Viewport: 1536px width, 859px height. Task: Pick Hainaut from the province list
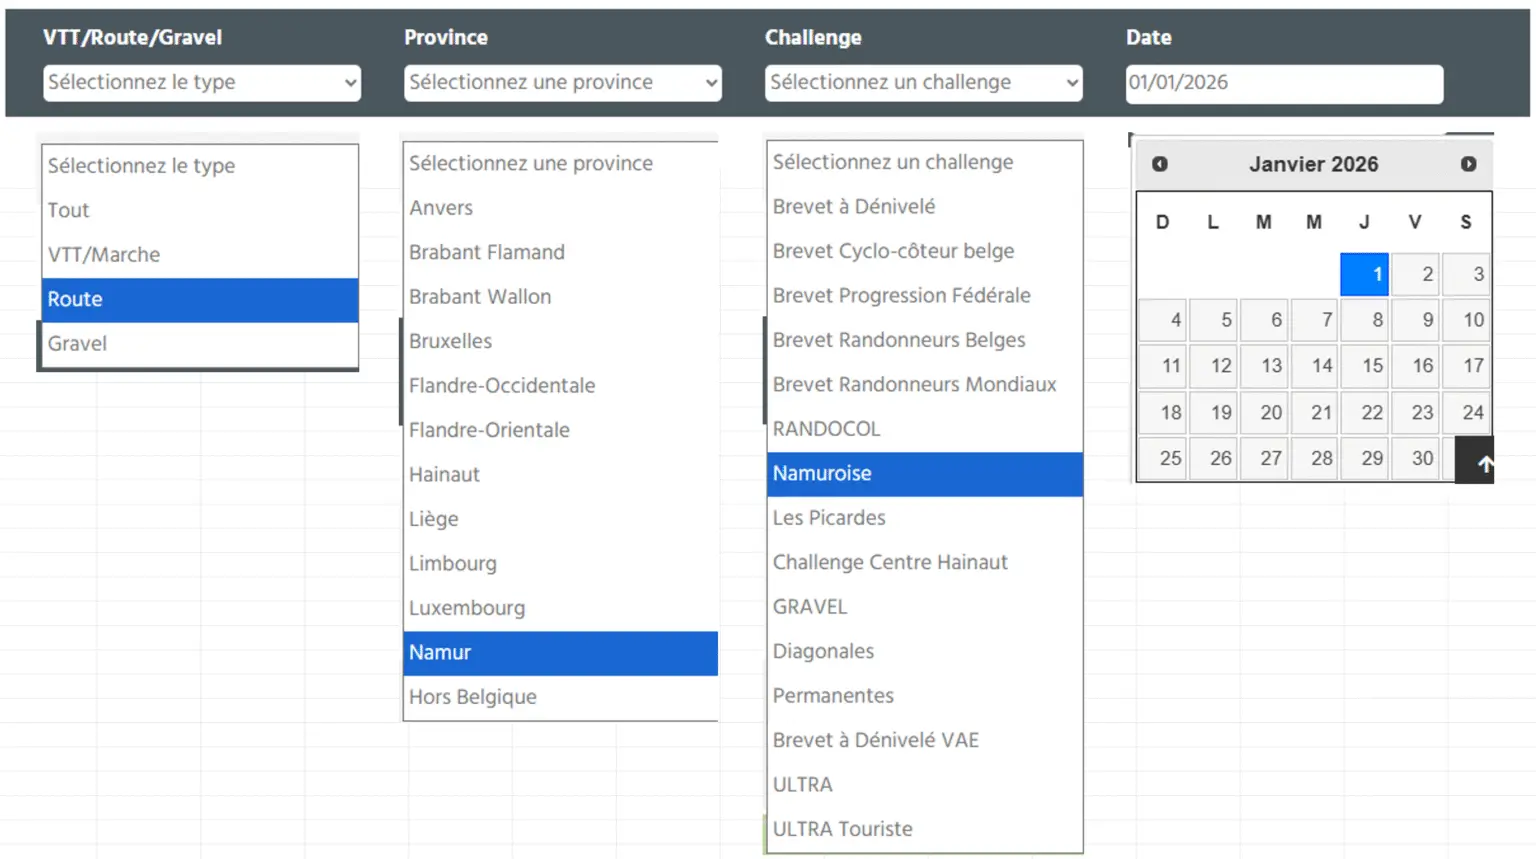click(560, 475)
